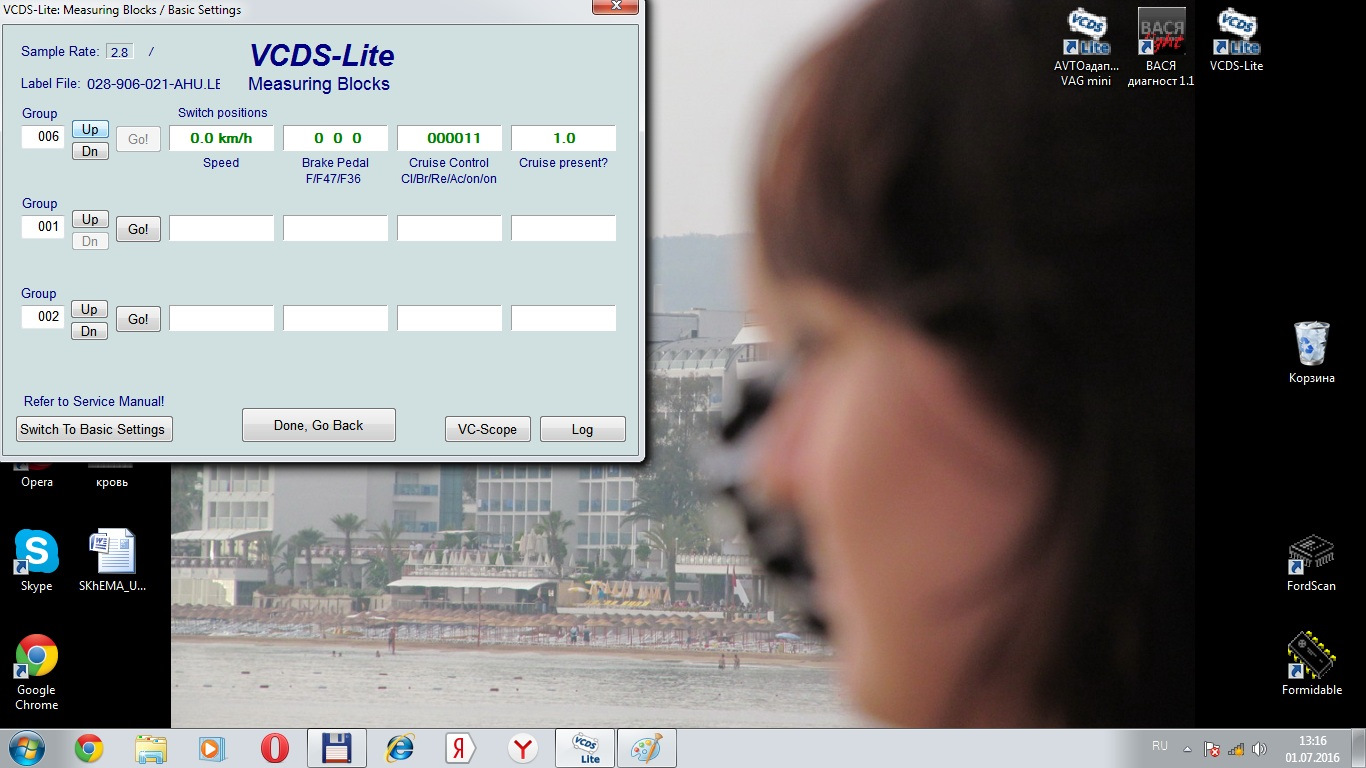Select the Skype desktop icon

(37, 561)
